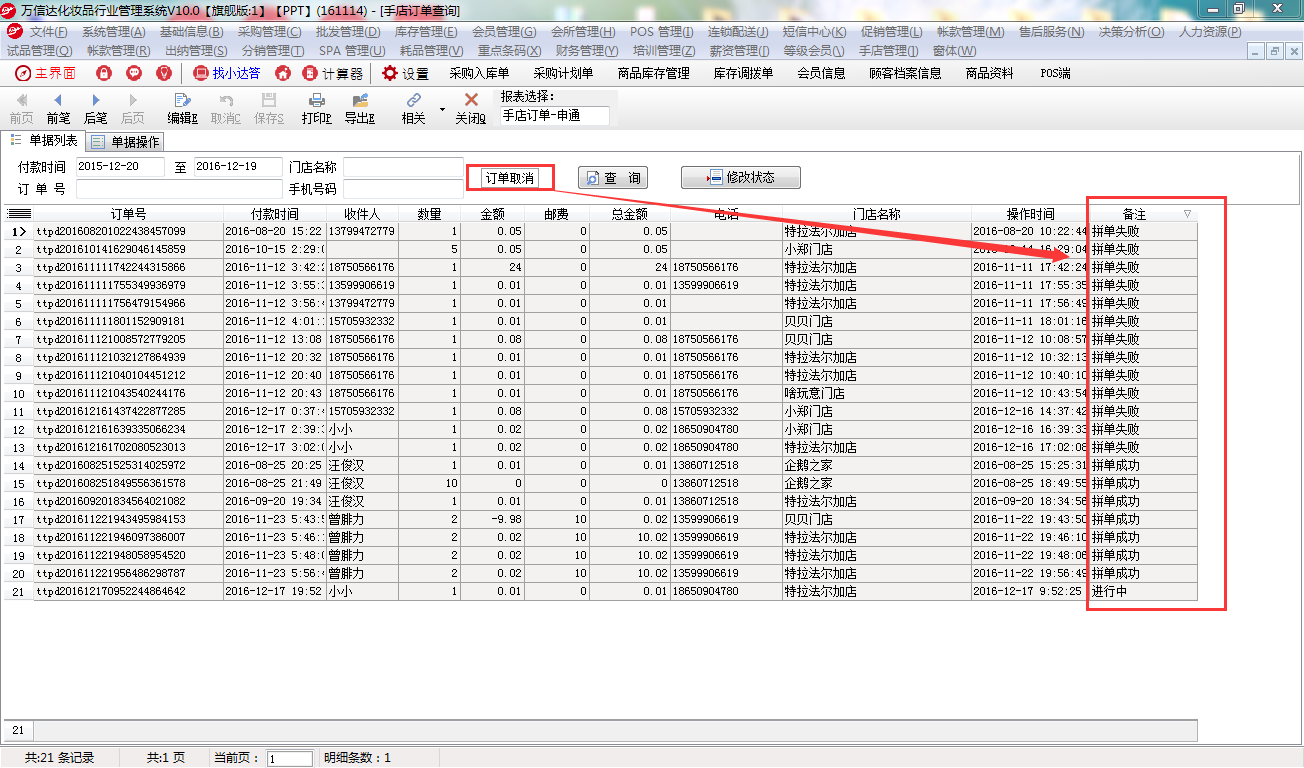Open 商品资料 shortcut

pyautogui.click(x=989, y=73)
